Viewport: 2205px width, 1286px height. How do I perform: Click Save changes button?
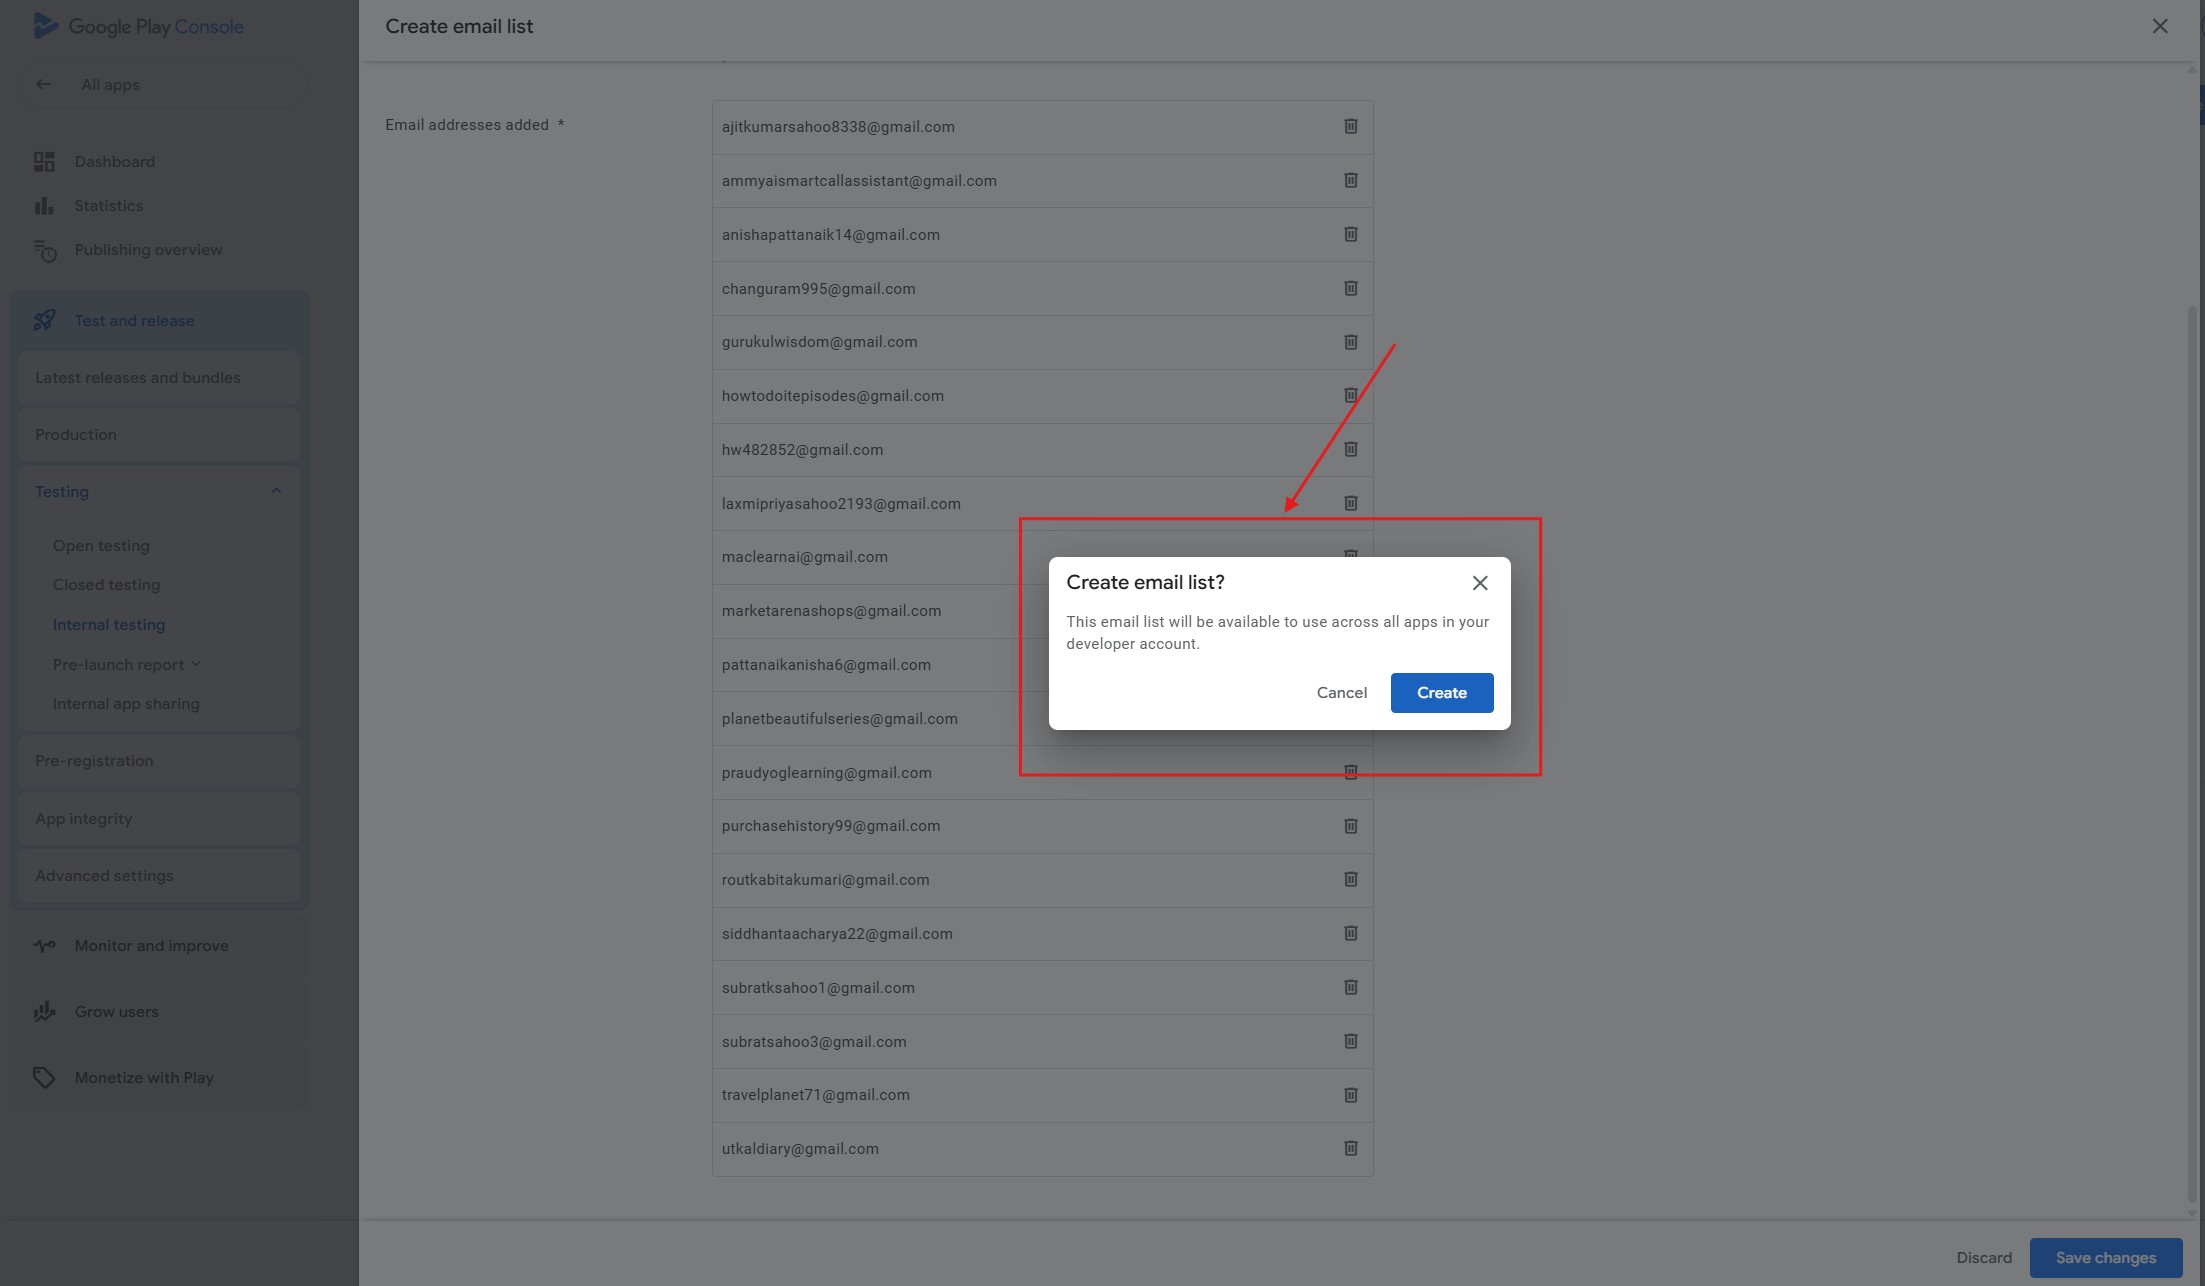2105,1258
